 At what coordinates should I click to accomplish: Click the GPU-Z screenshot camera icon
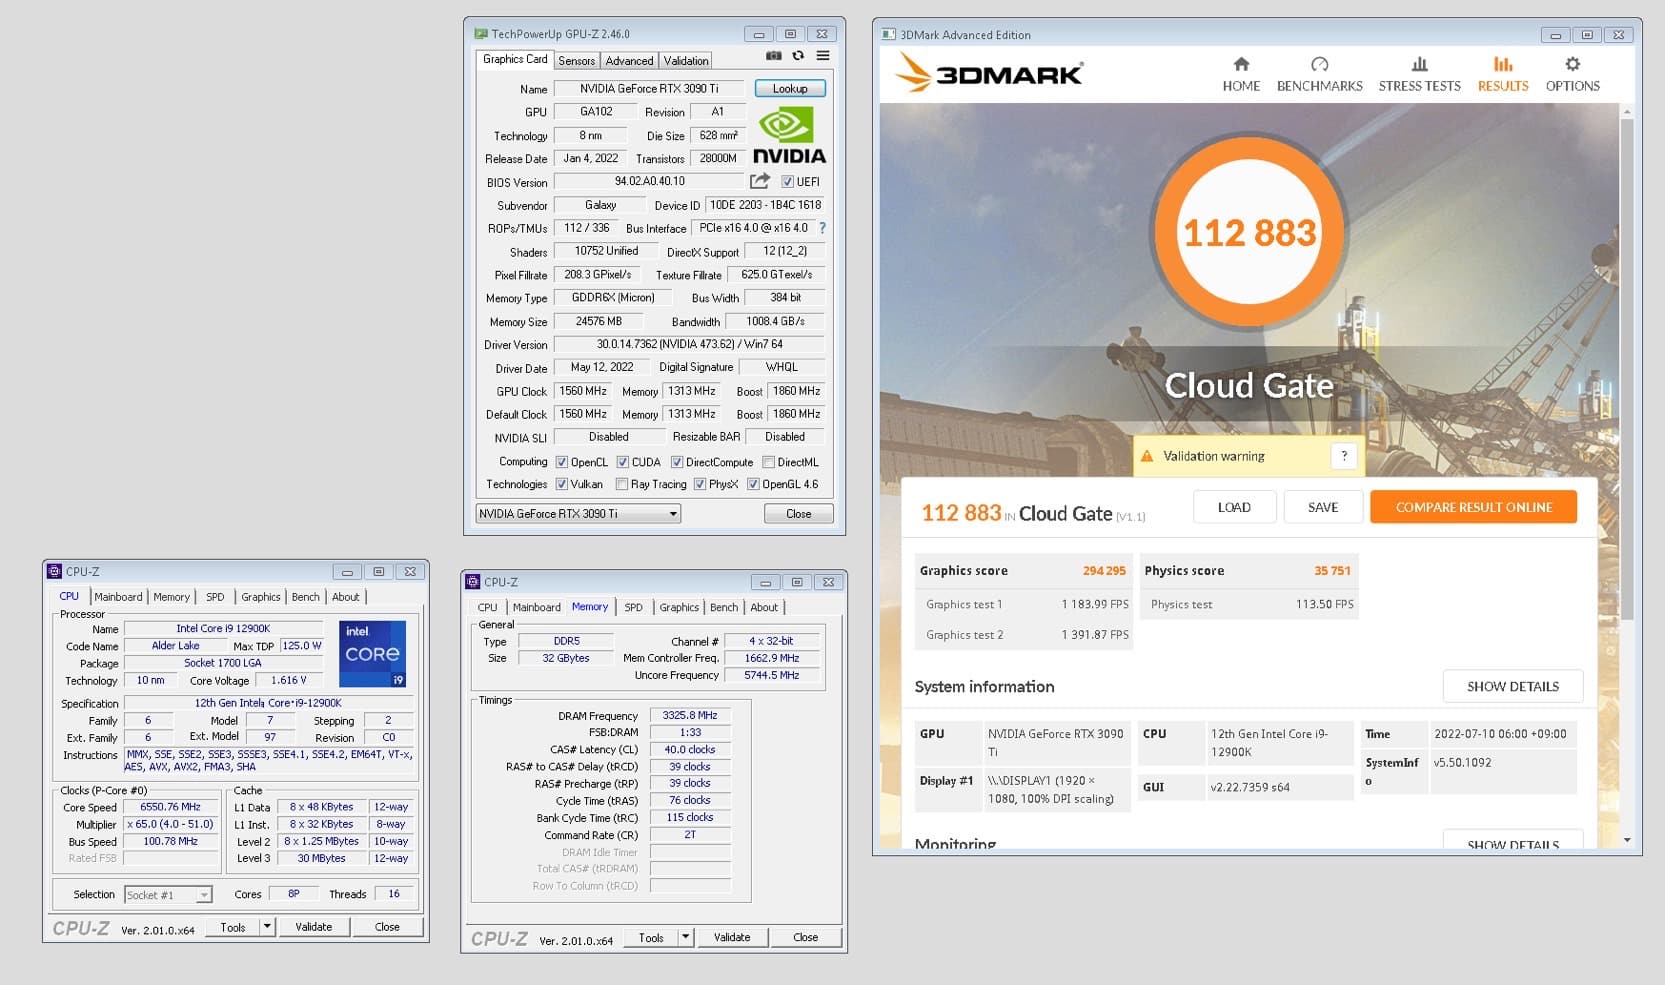(773, 57)
